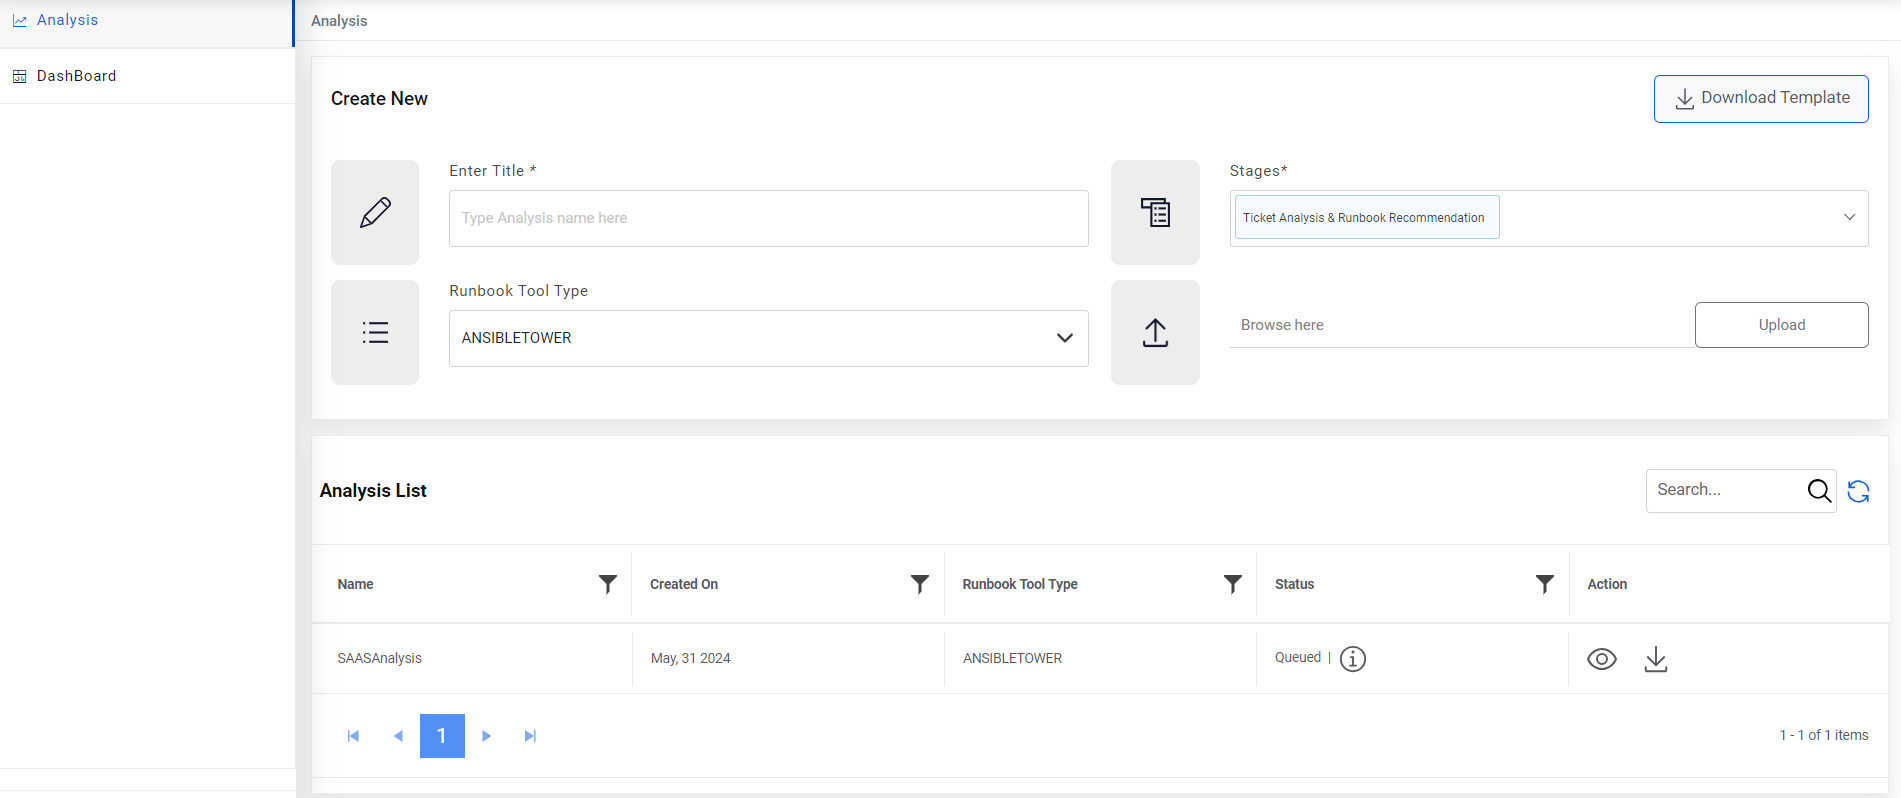This screenshot has height=798, width=1901.
Task: Click the Name column filter icon
Action: [x=607, y=584]
